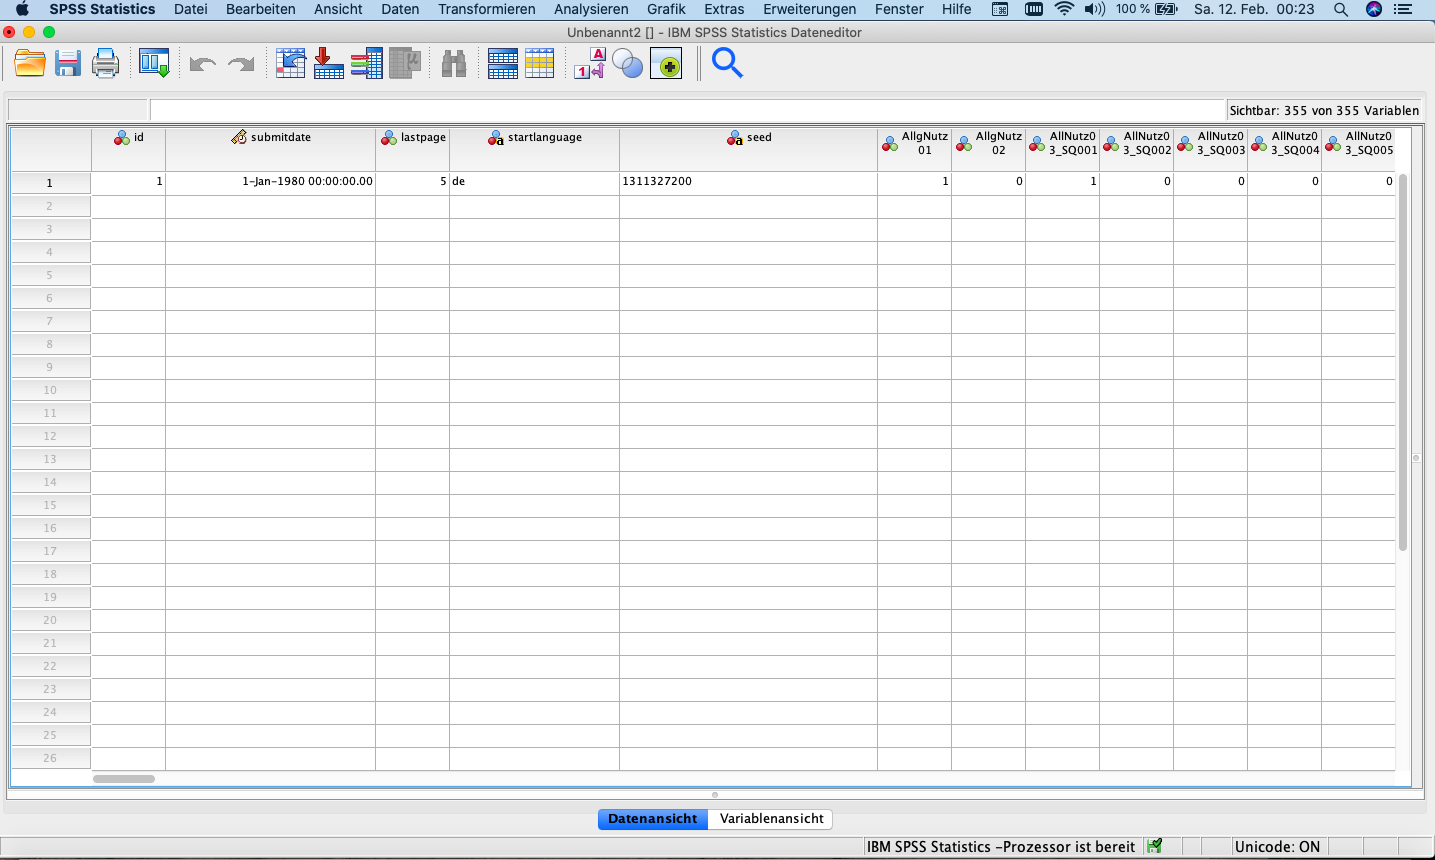Image resolution: width=1435 pixels, height=860 pixels.
Task: Open the Analysieren menu
Action: click(x=591, y=9)
